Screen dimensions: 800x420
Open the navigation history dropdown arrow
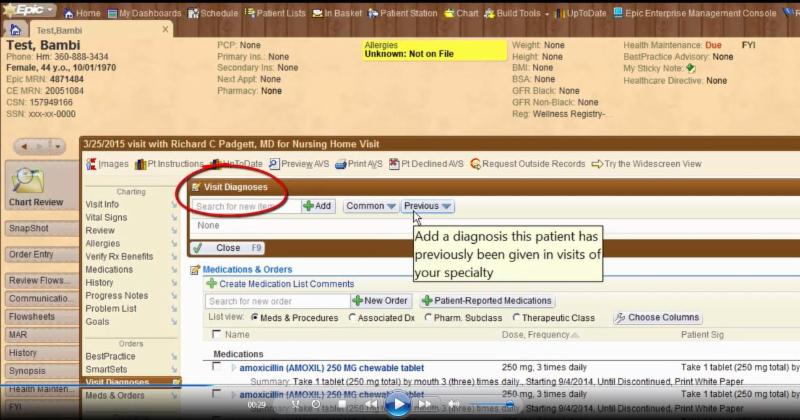58,147
